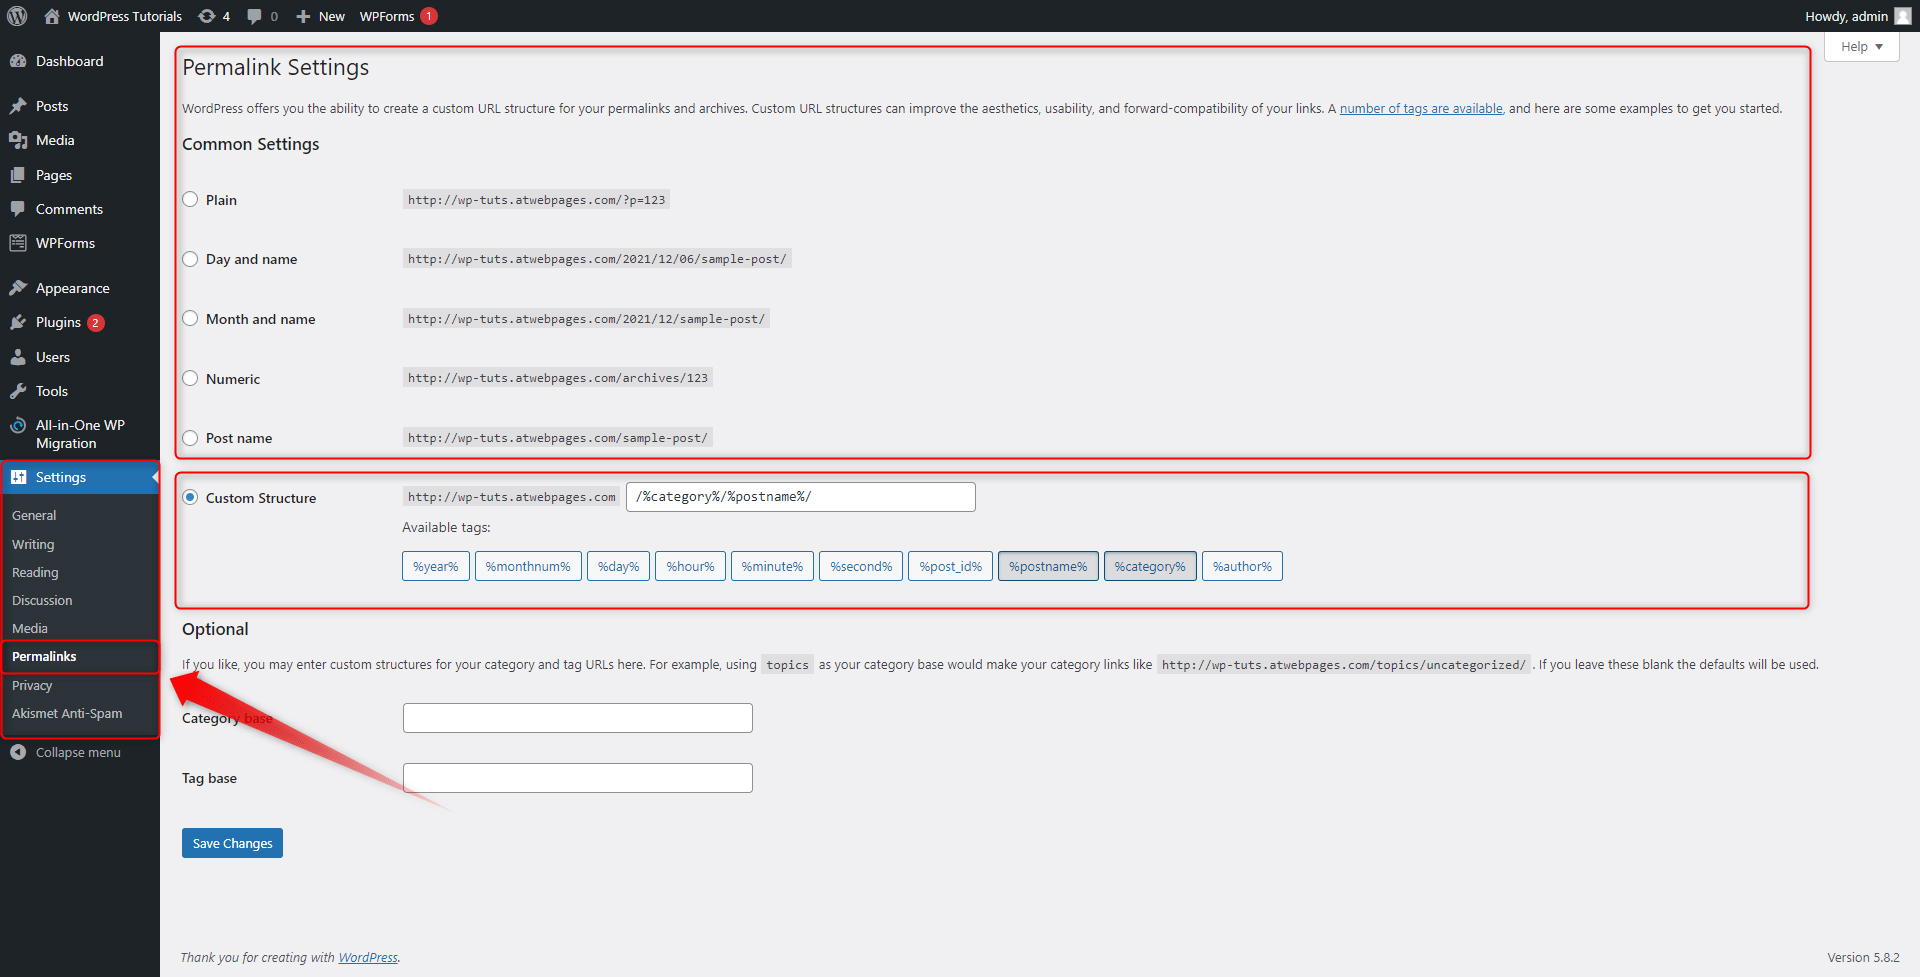Select the Plain permalink radio button
Image resolution: width=1920 pixels, height=977 pixels.
click(190, 199)
